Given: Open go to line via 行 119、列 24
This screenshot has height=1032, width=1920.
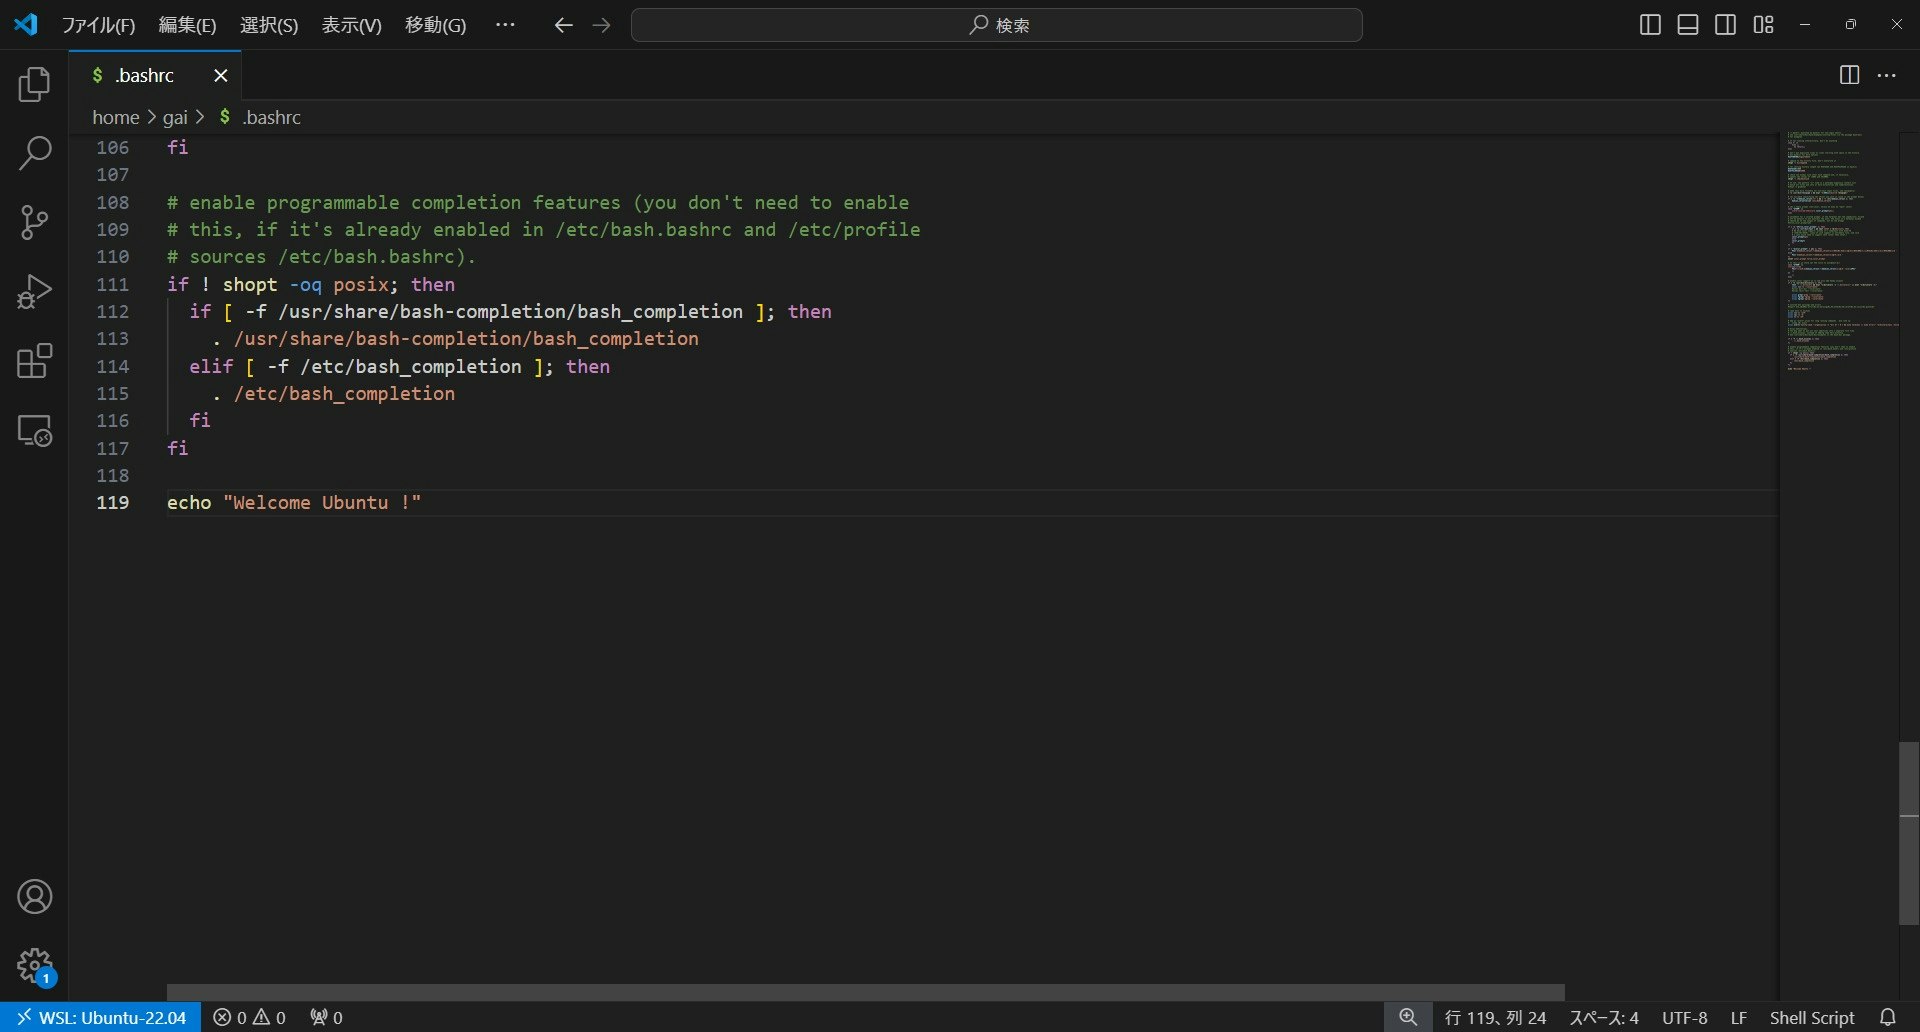Looking at the screenshot, I should coord(1496,1017).
